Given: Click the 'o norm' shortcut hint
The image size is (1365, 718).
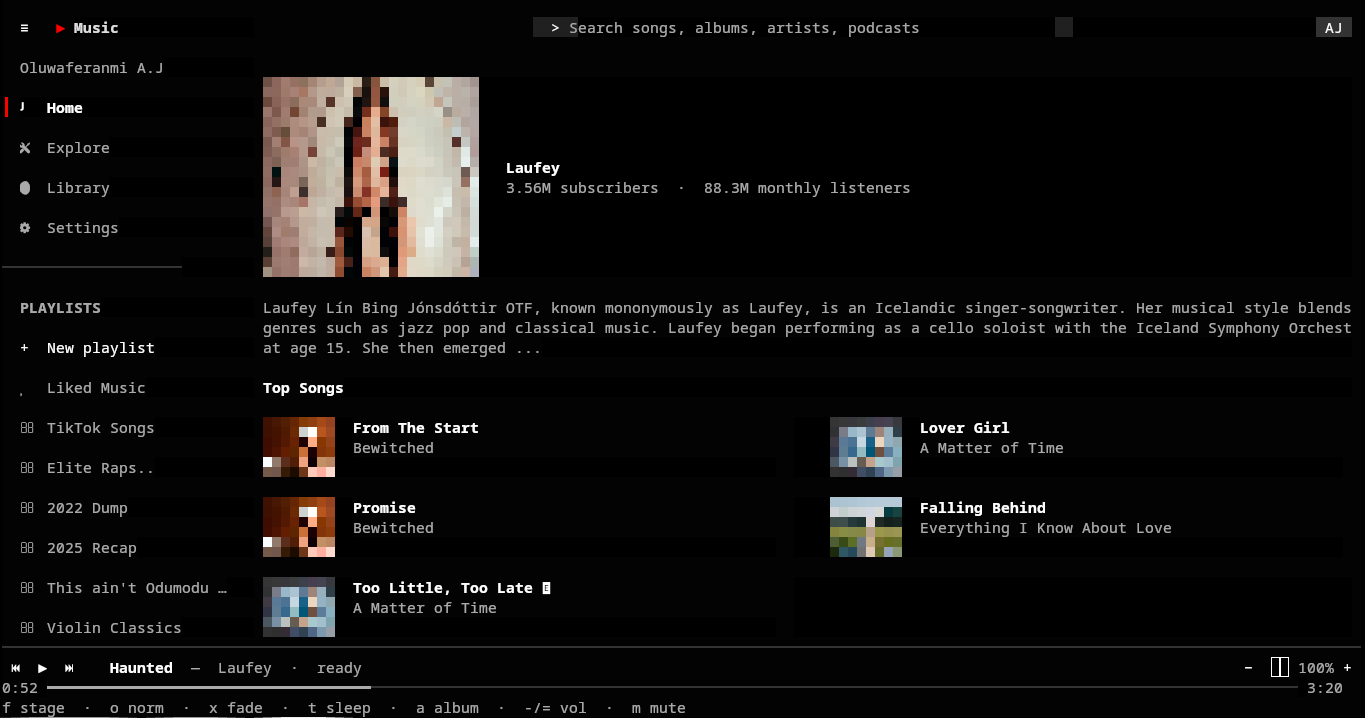Looking at the screenshot, I should (137, 708).
